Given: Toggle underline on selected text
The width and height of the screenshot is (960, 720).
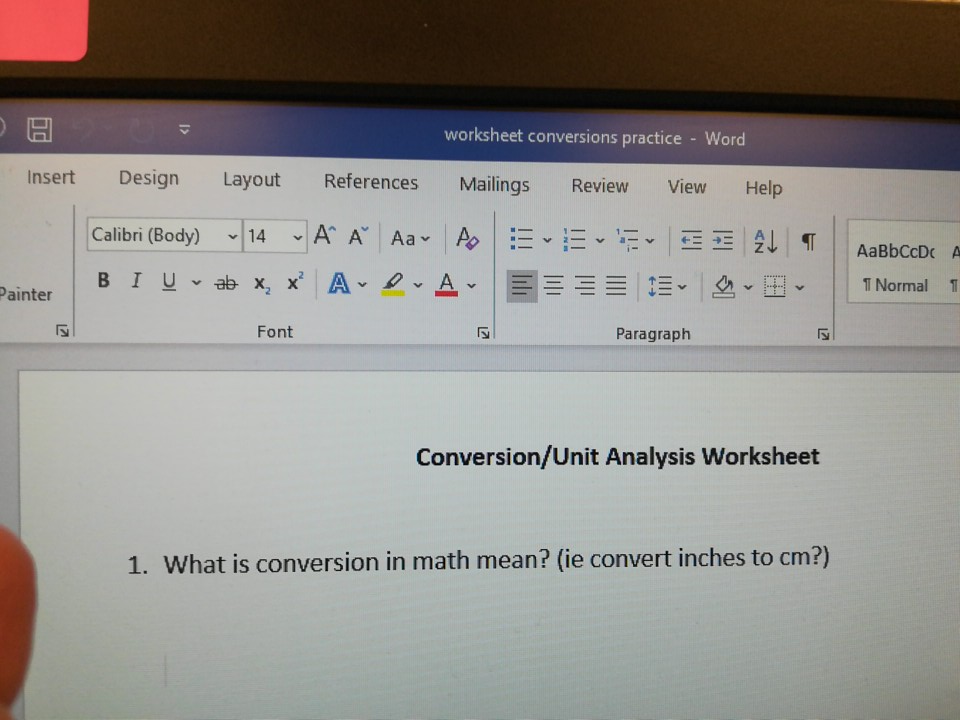Looking at the screenshot, I should tap(168, 282).
